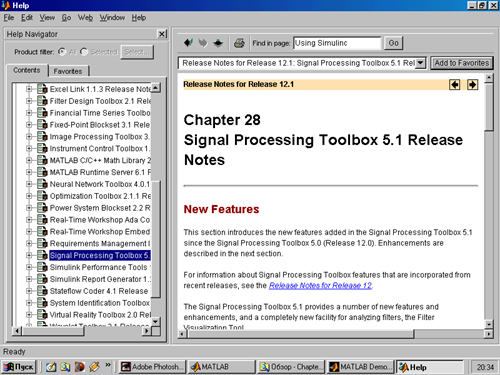This screenshot has width=500, height=375.
Task: Click the Add to Favorites button
Action: click(462, 63)
